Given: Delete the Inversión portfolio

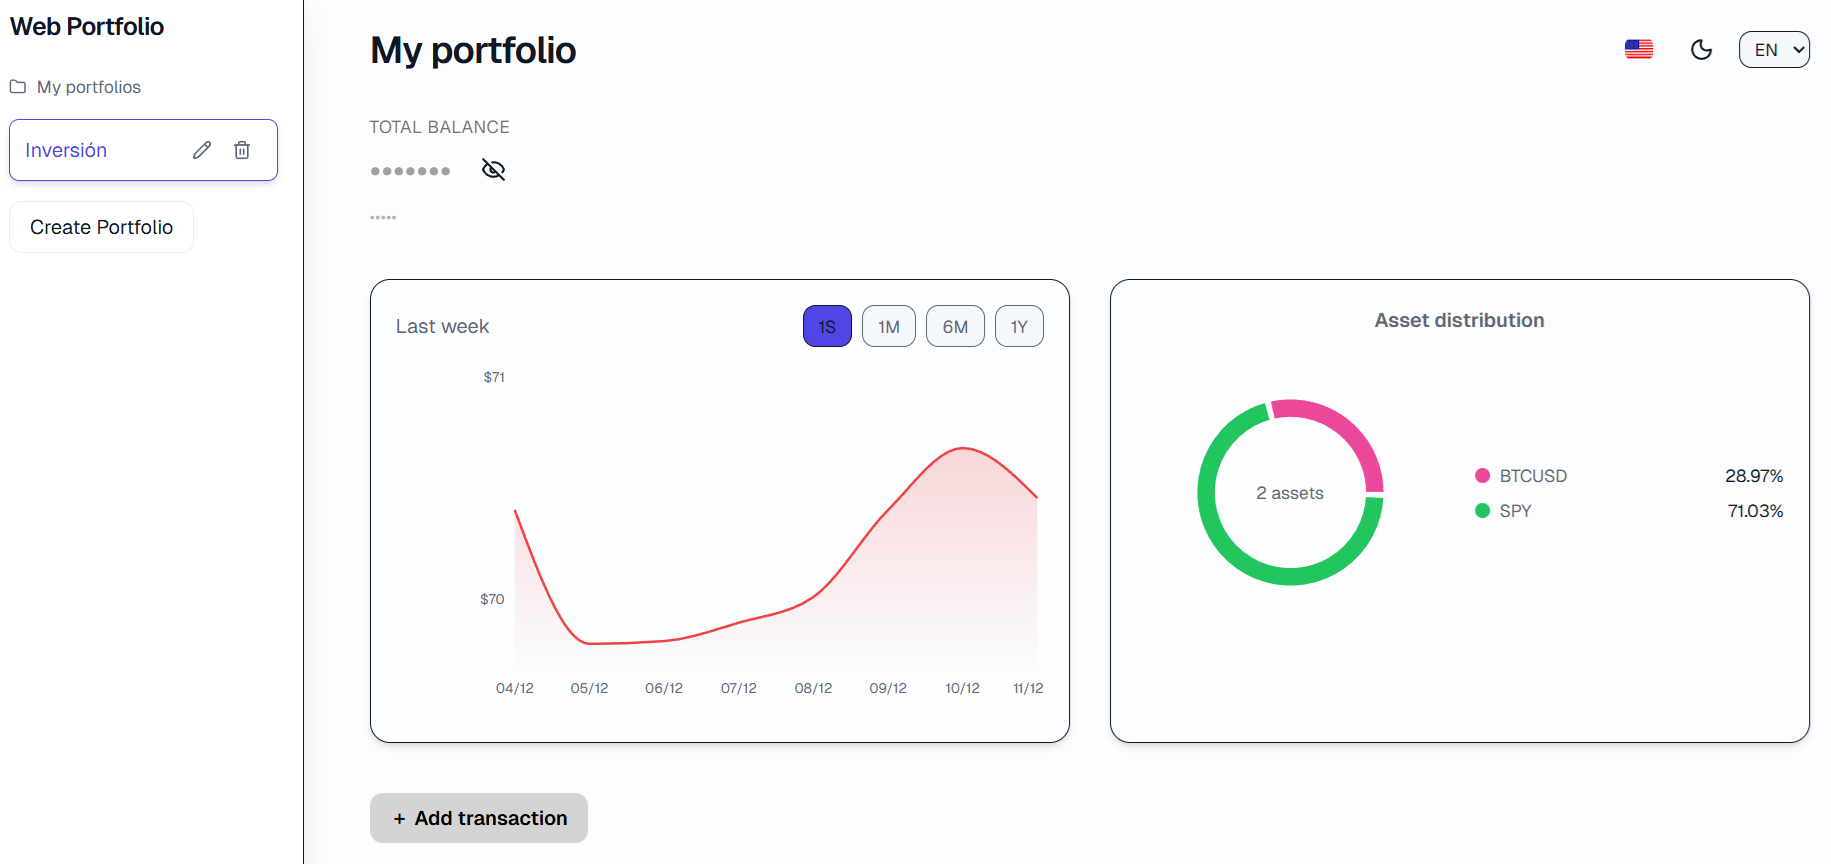Looking at the screenshot, I should [x=242, y=149].
